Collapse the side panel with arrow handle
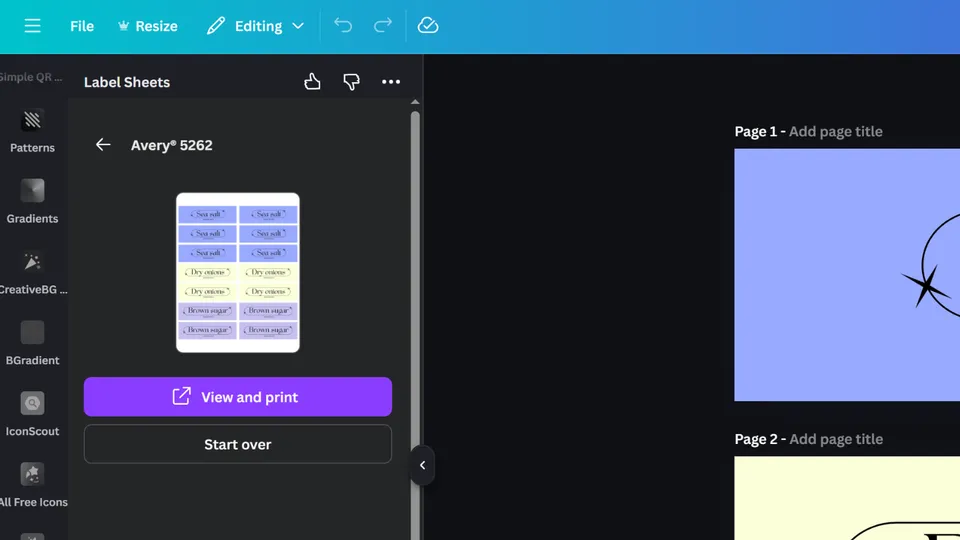 (422, 465)
